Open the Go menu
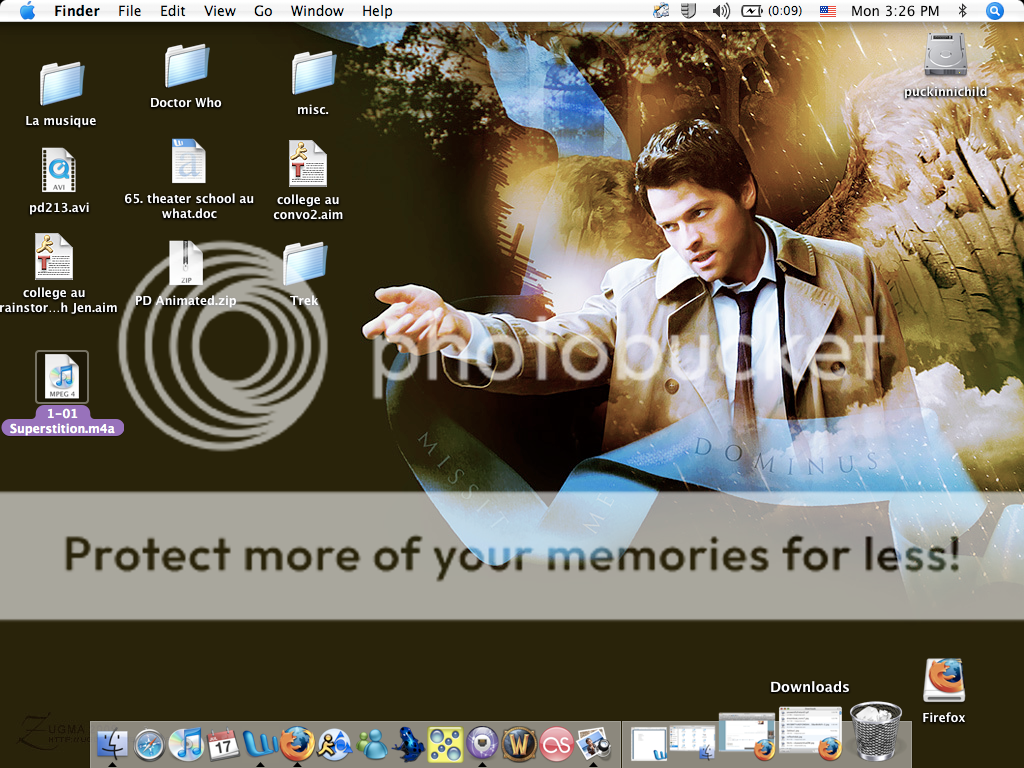The height and width of the screenshot is (768, 1024). (263, 11)
